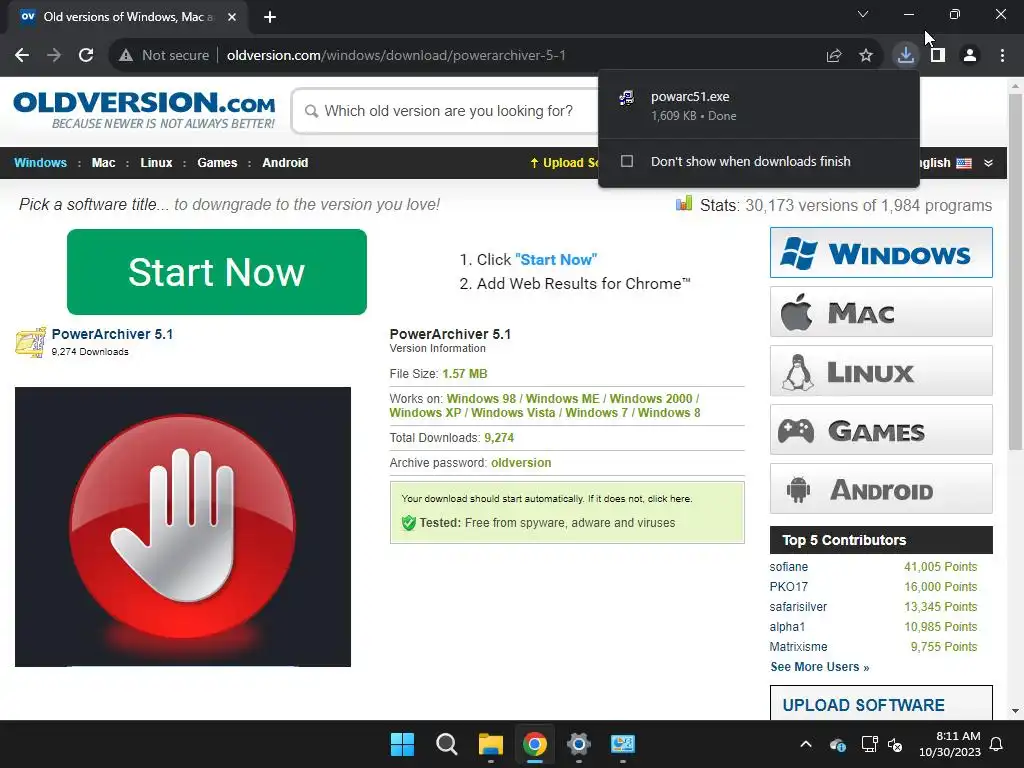Select Mac in the navigation bar

[x=103, y=163]
